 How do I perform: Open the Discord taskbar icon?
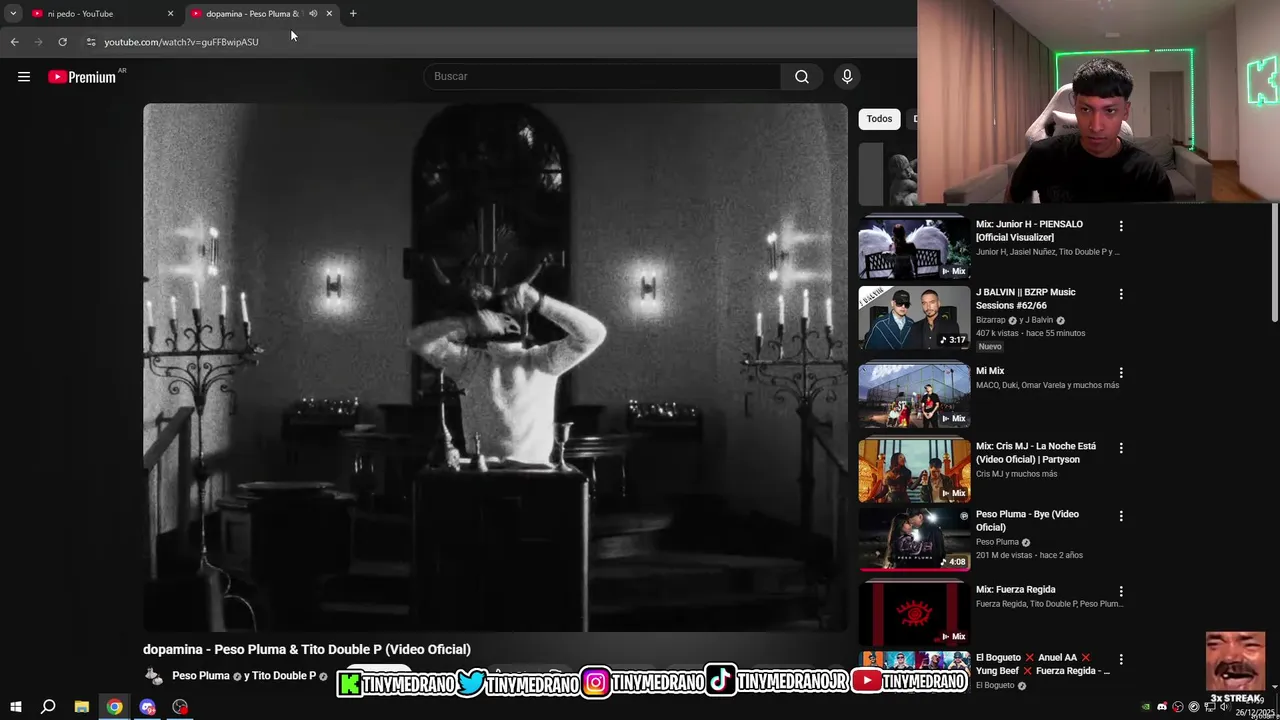click(x=148, y=707)
